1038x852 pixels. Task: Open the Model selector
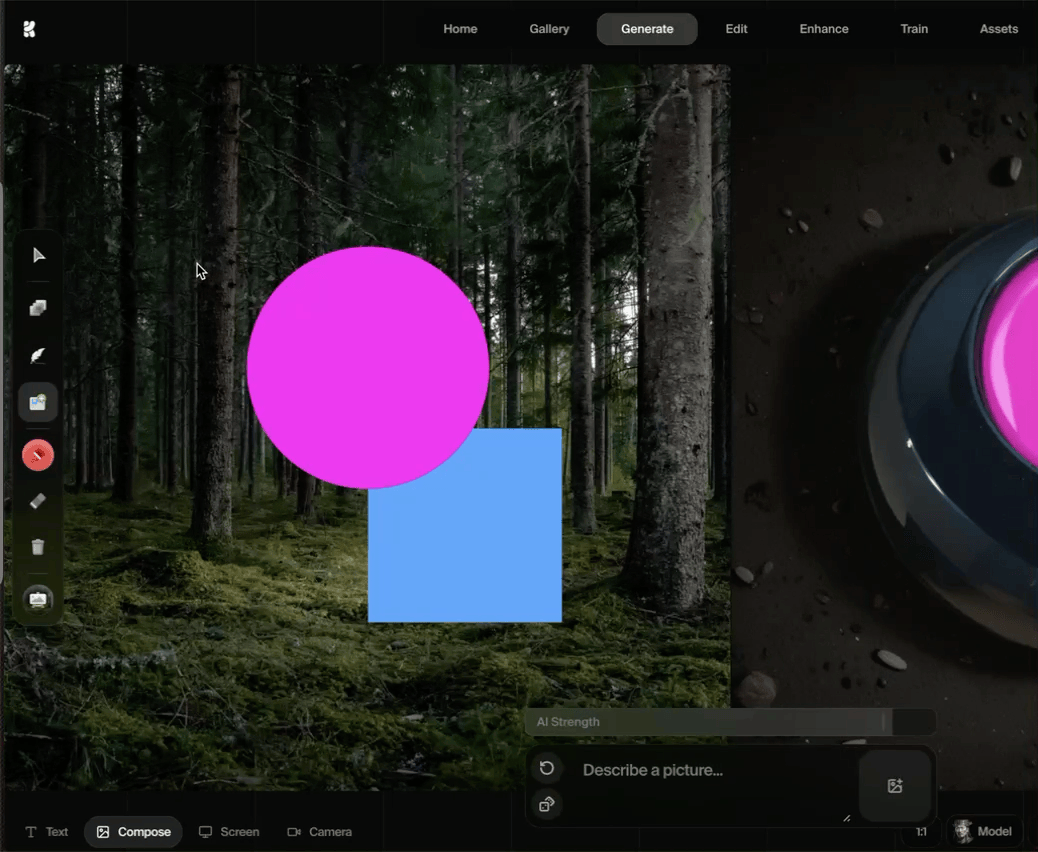[x=984, y=831]
